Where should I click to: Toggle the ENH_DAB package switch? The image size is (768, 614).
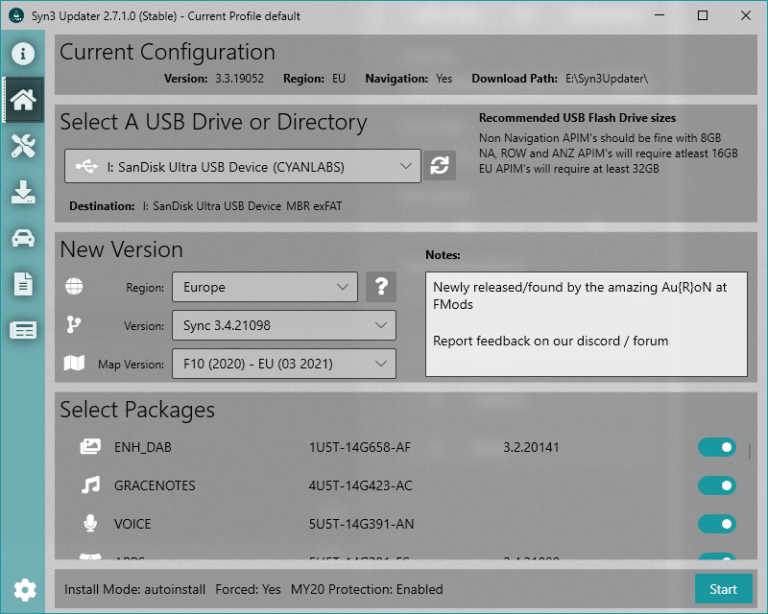(717, 447)
